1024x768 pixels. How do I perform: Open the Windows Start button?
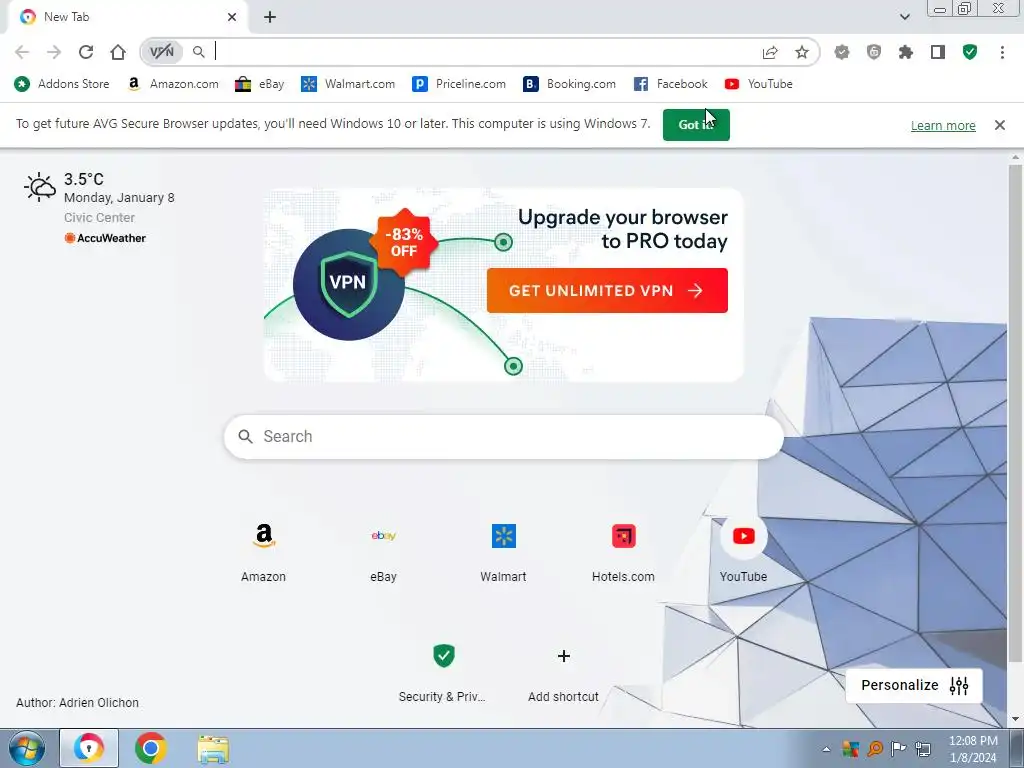pos(27,748)
